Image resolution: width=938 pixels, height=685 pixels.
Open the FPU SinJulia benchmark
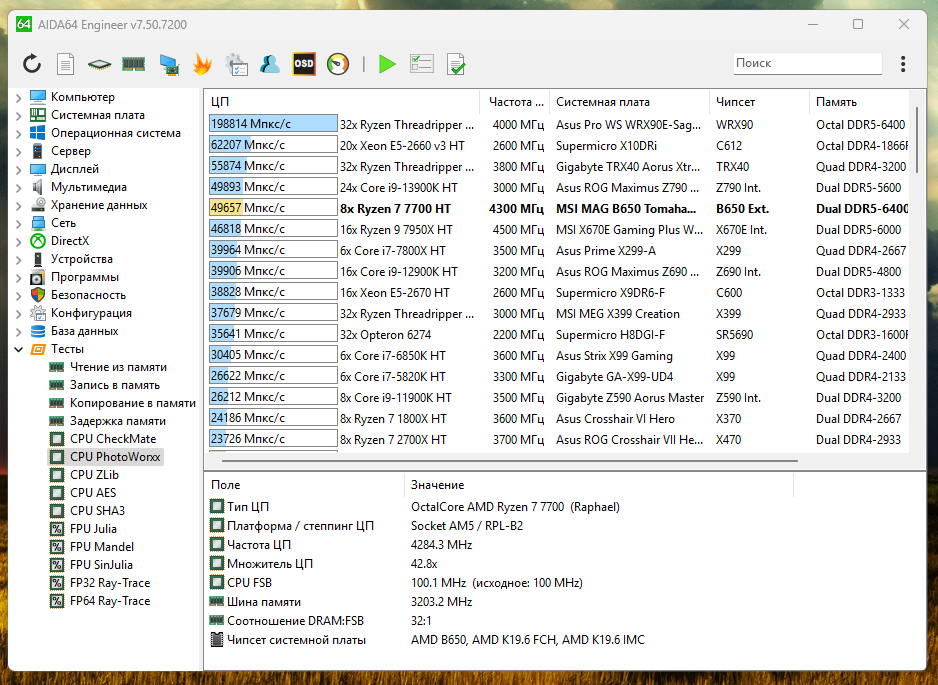point(101,564)
